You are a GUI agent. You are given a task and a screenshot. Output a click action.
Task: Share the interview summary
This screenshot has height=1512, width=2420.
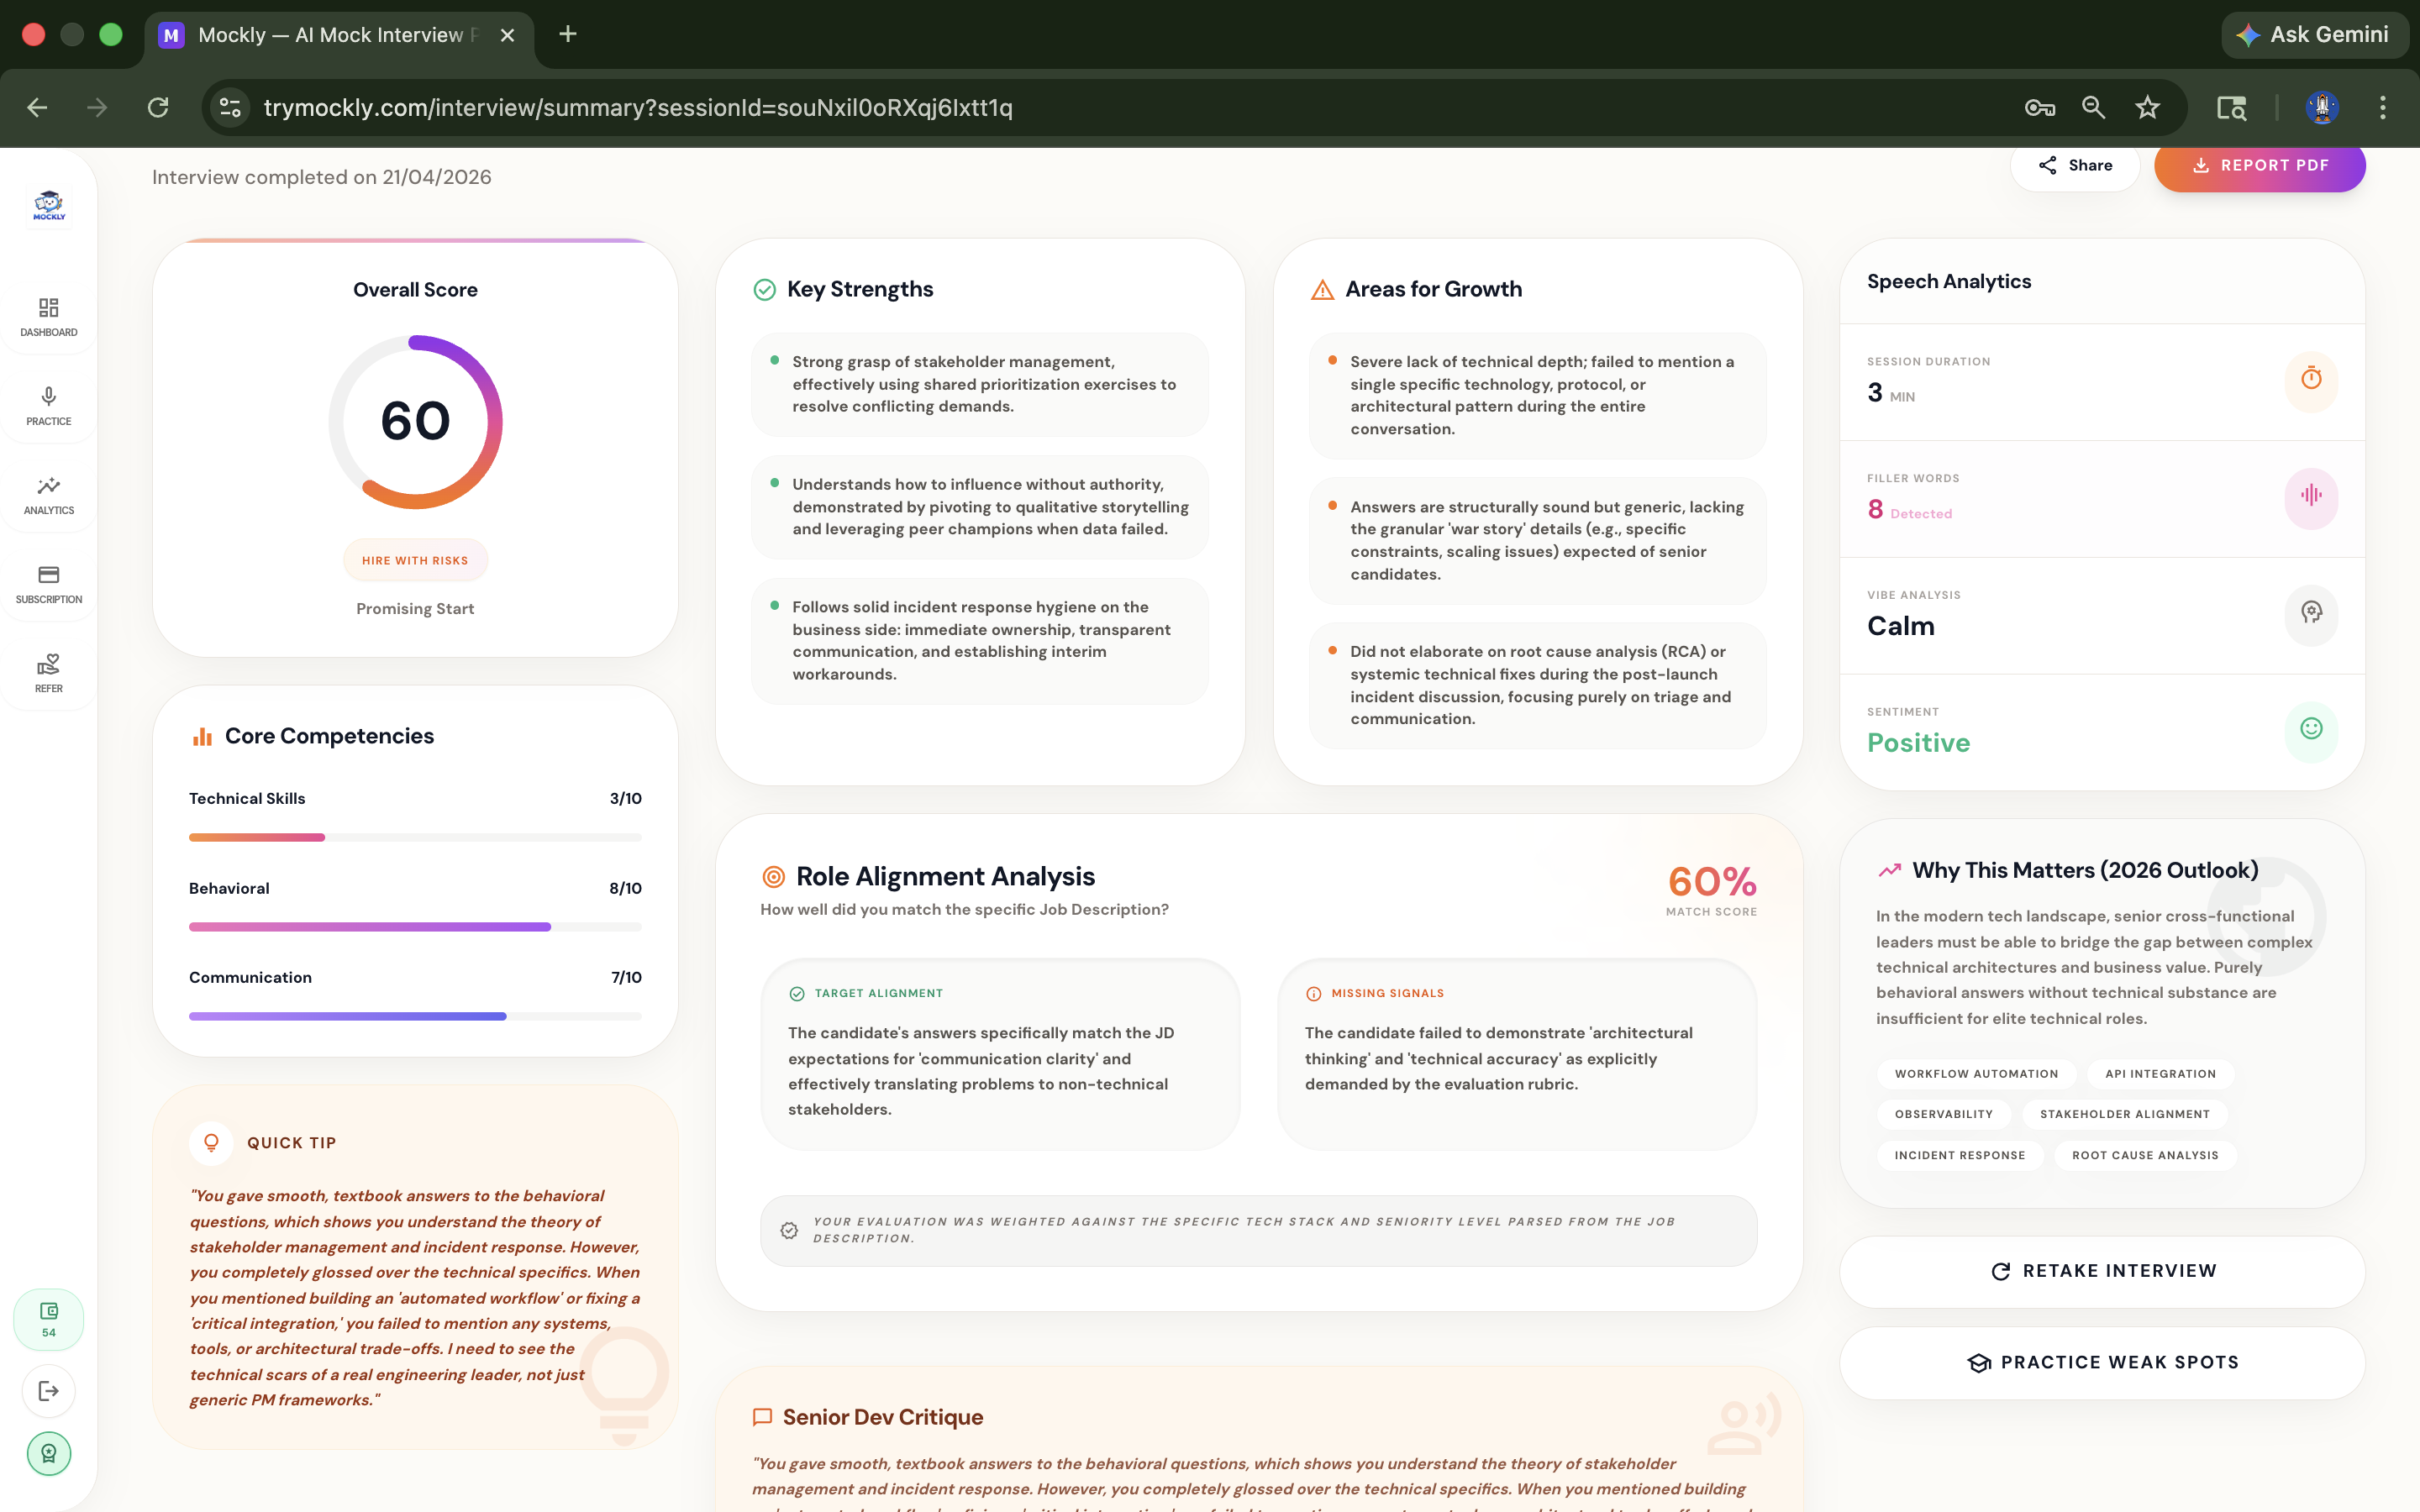click(2075, 165)
